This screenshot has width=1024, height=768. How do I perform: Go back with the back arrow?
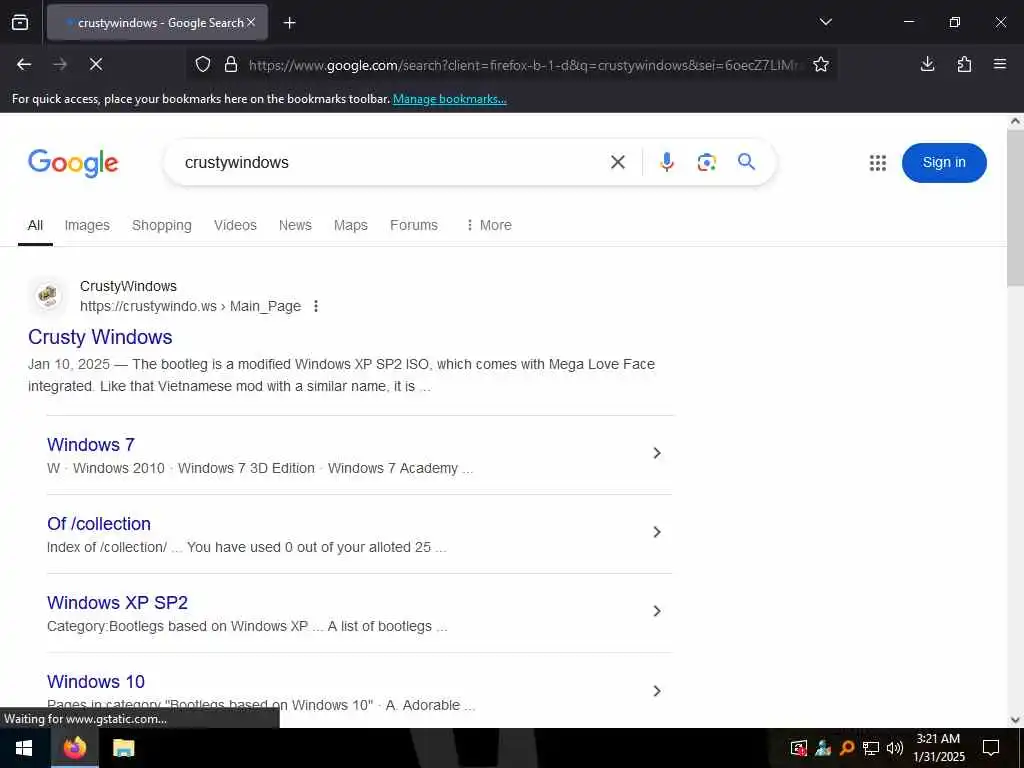click(x=24, y=64)
